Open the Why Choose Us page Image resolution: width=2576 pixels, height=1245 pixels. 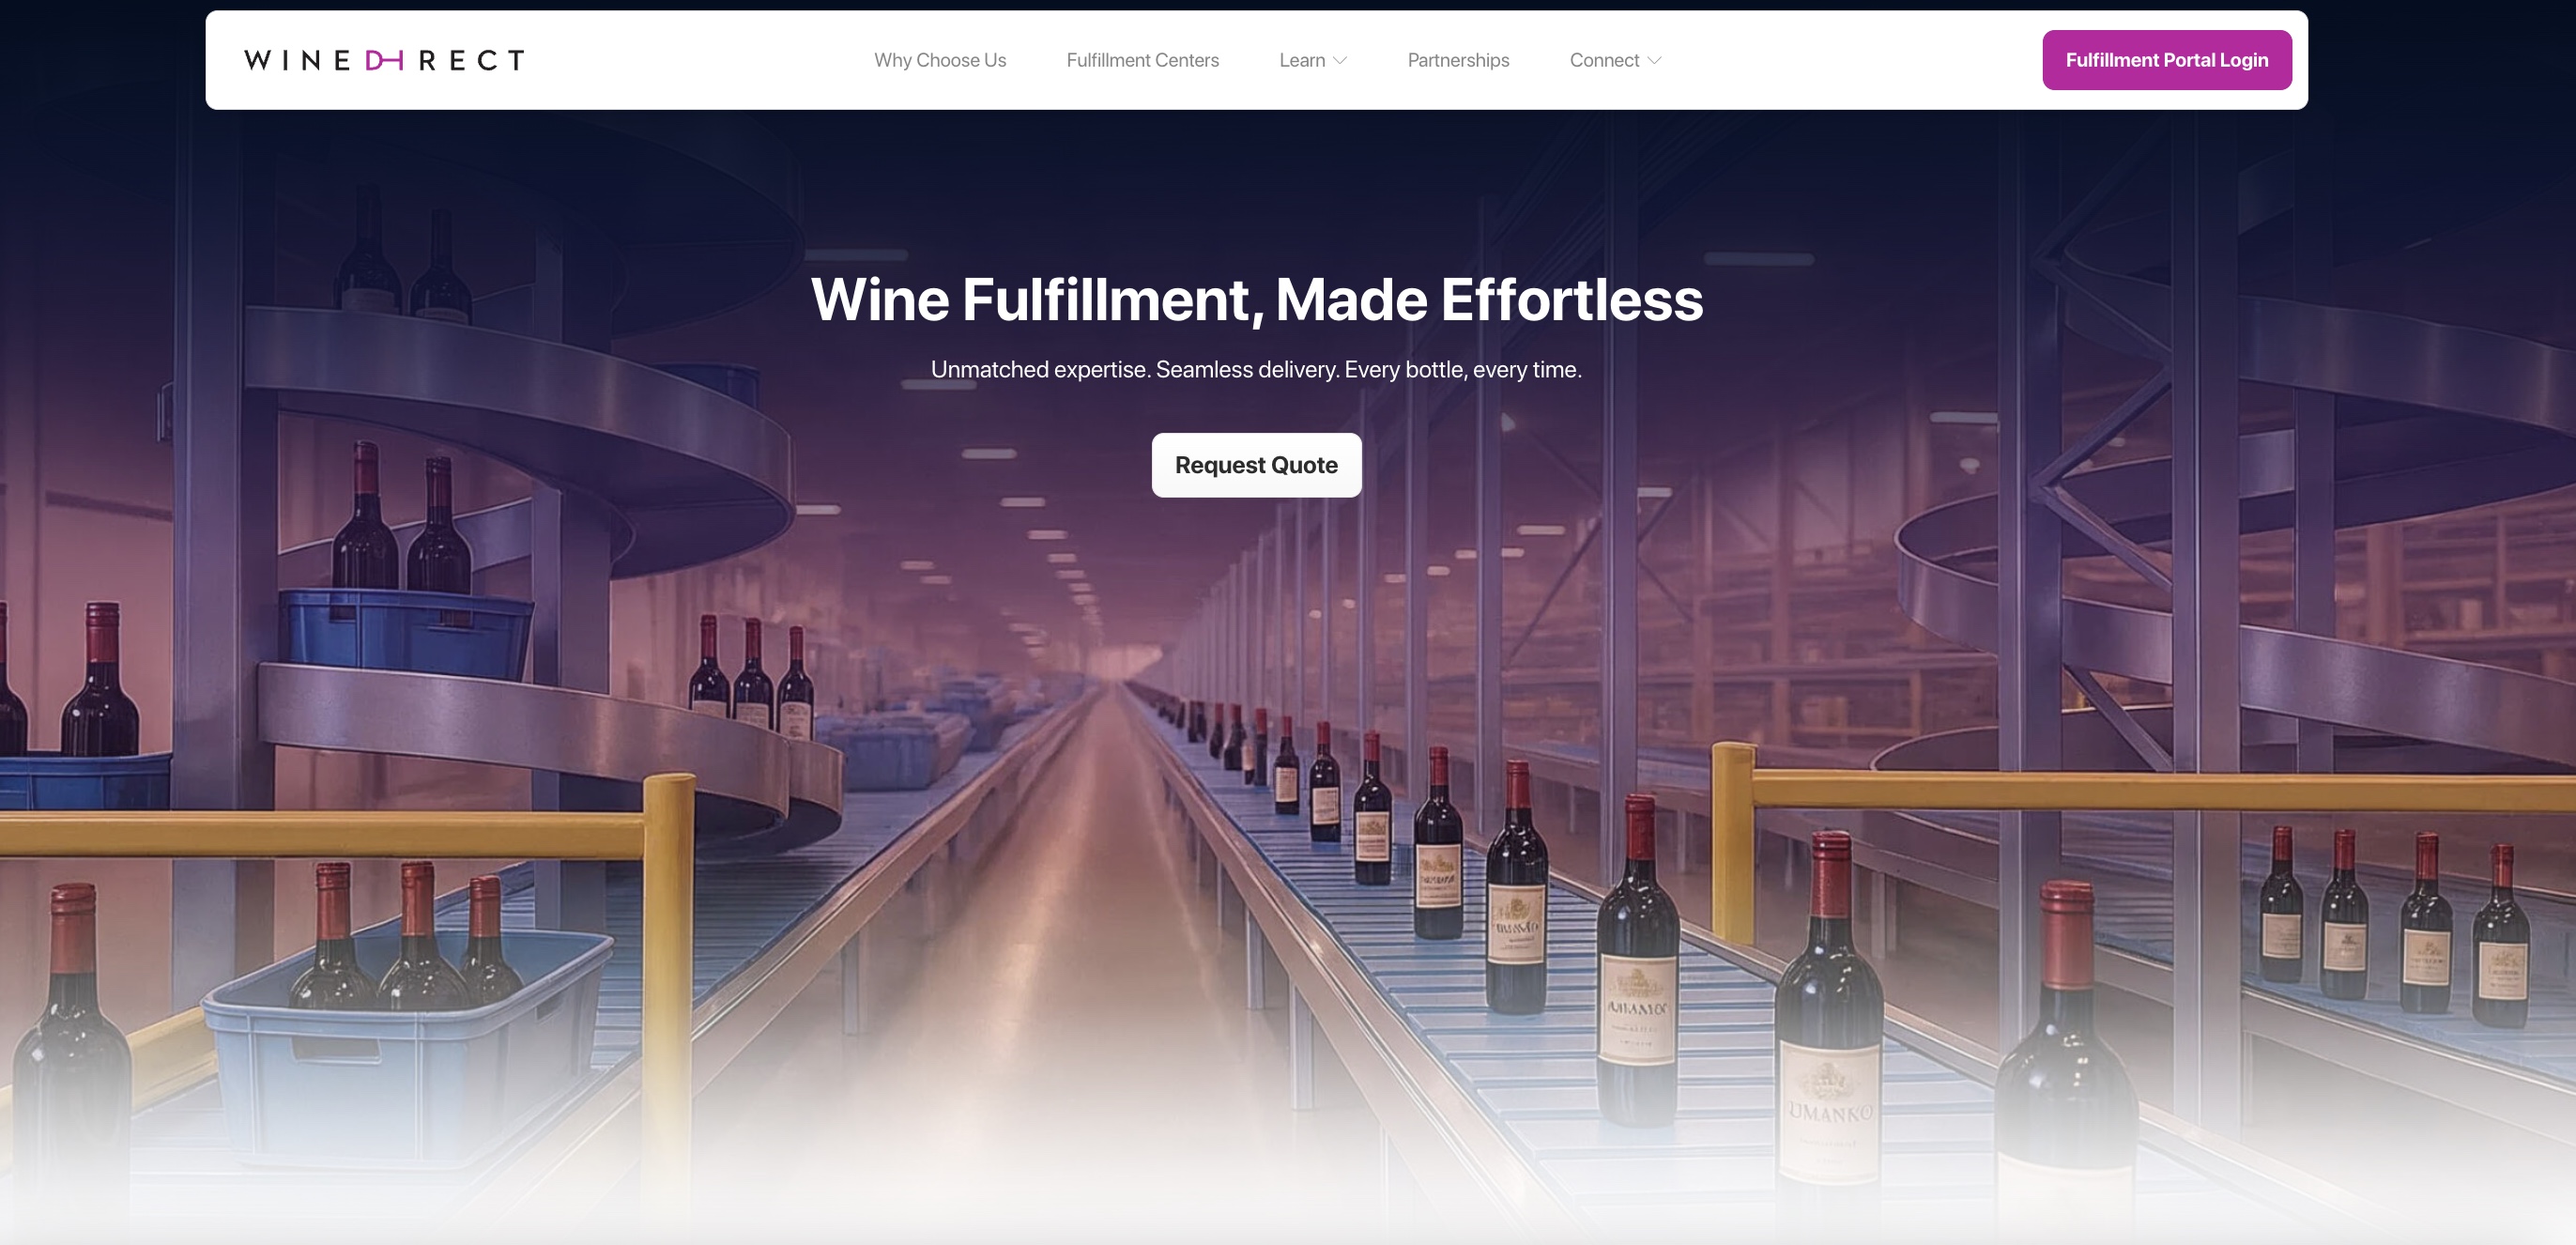[940, 60]
